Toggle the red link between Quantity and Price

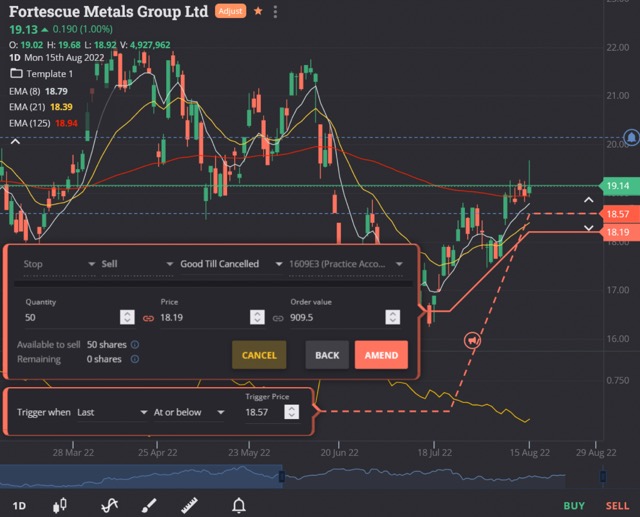pos(147,318)
